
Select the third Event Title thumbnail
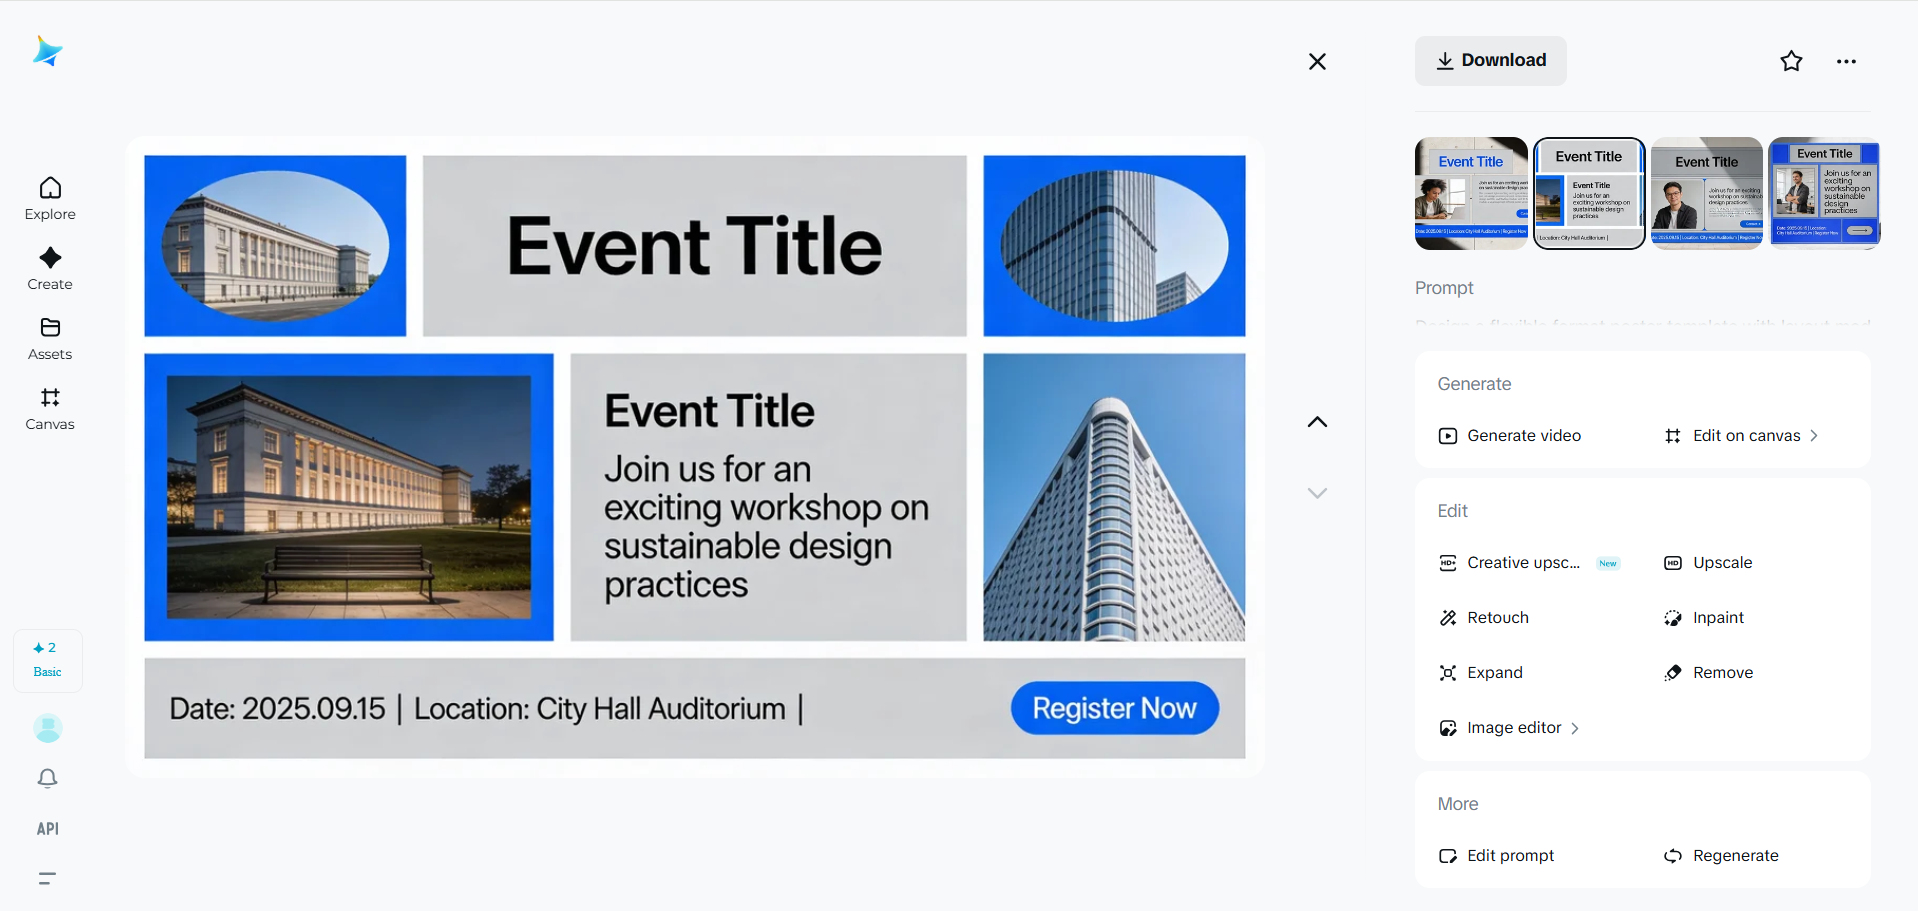pyautogui.click(x=1706, y=193)
